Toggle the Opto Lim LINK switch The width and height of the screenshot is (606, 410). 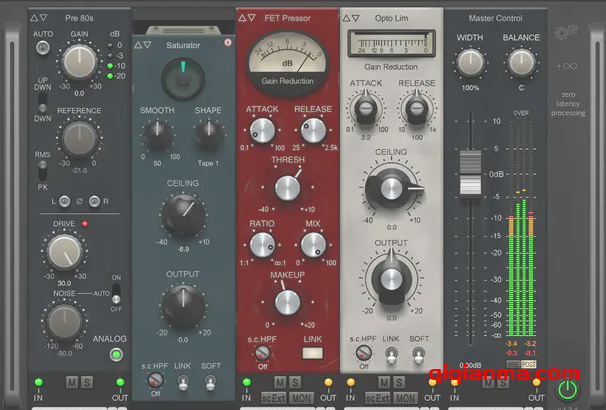tap(390, 353)
